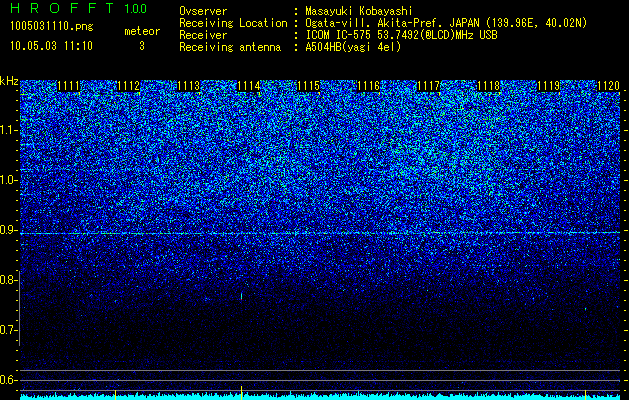Click the 1111 time label
This screenshot has width=629, height=400.
68,86
